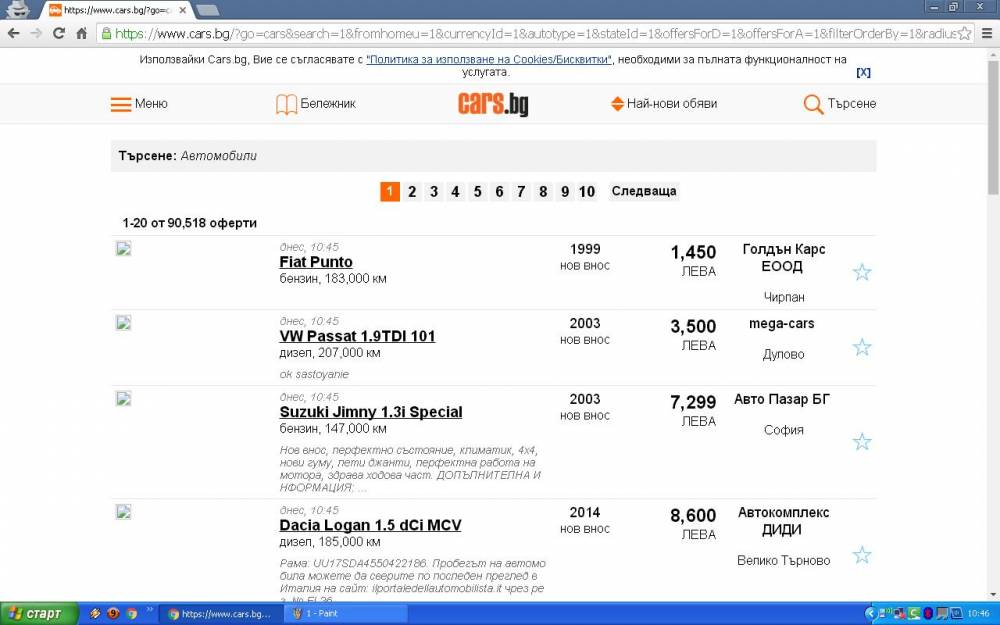Expand quick launch chevron in taskbar
Image resolution: width=1000 pixels, height=625 pixels.
pyautogui.click(x=150, y=610)
